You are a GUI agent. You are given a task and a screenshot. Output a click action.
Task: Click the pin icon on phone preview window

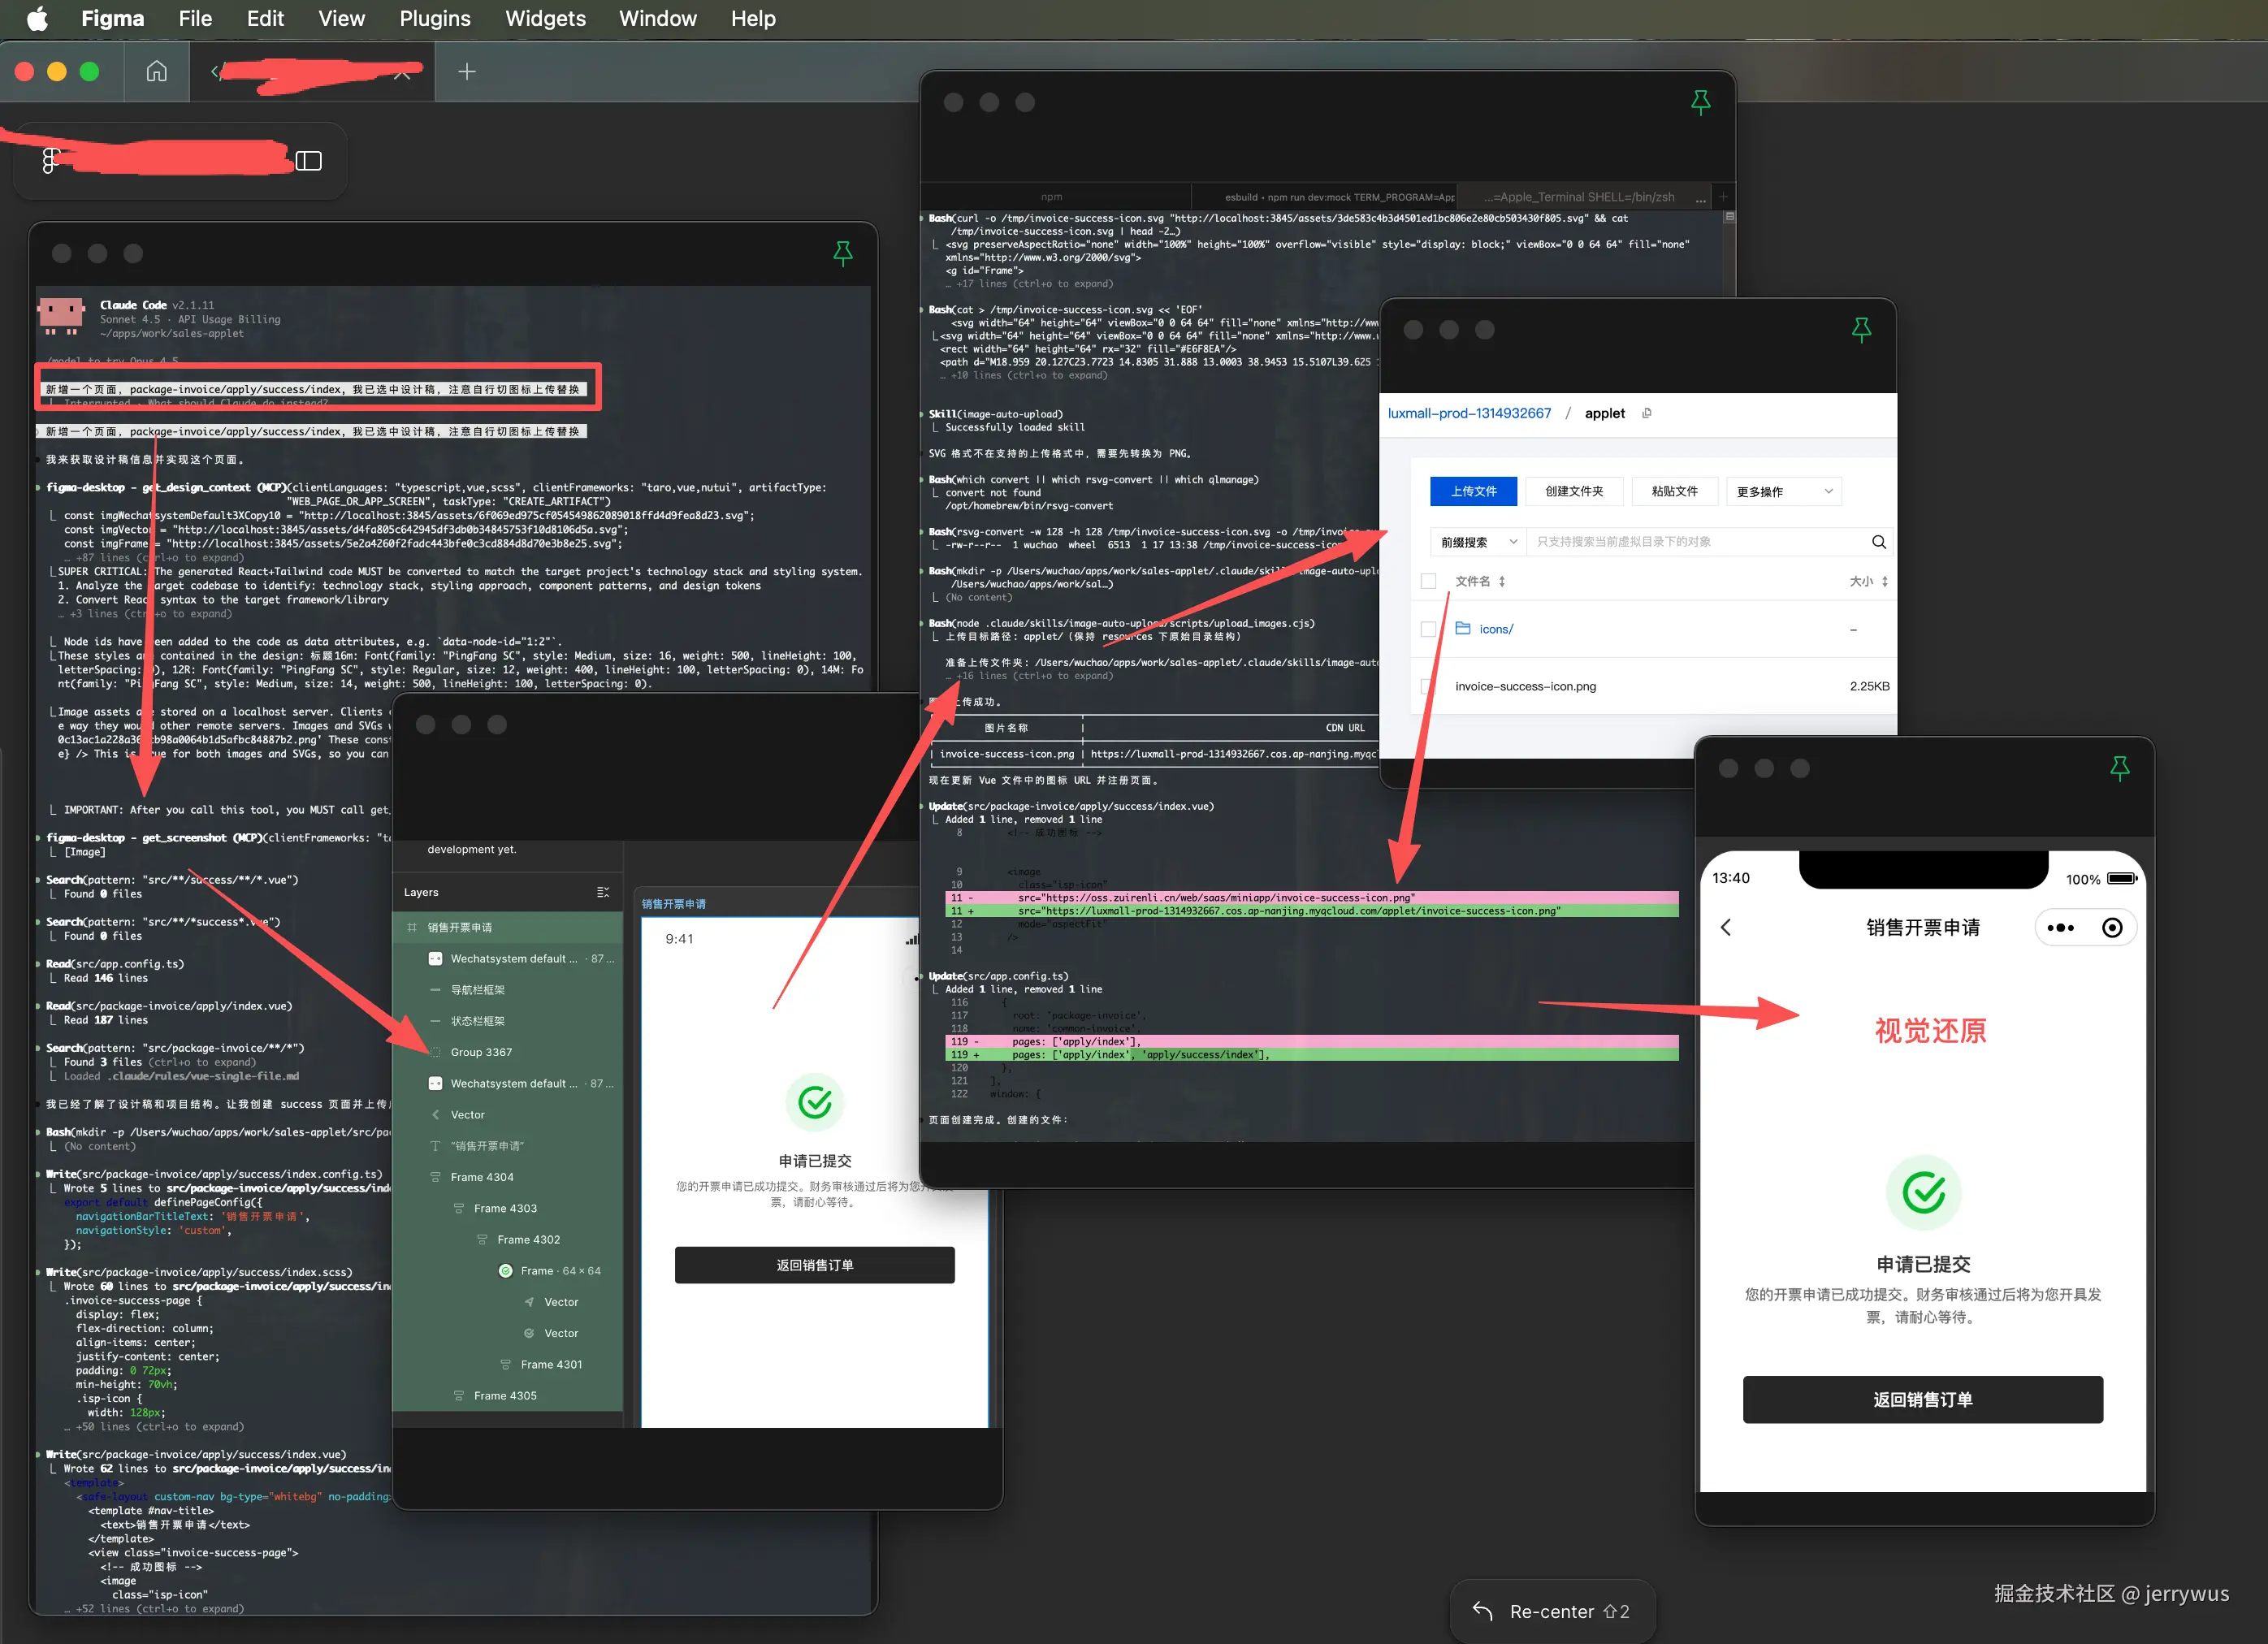(x=2119, y=768)
